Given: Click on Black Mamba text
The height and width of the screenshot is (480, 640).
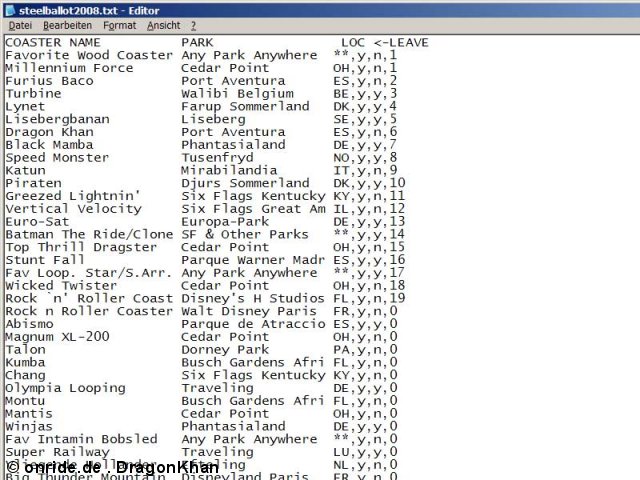Looking at the screenshot, I should pos(49,145).
